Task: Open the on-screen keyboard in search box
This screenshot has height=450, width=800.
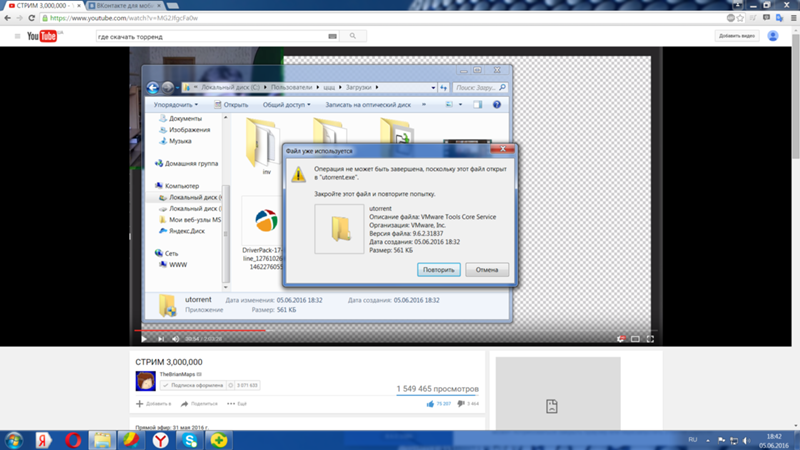Action: (x=332, y=36)
